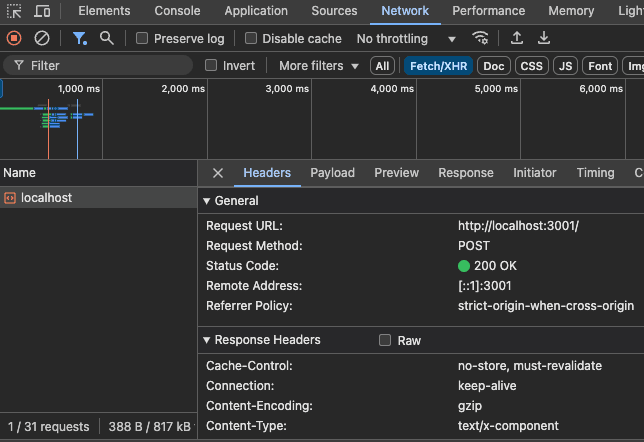Collapse the General section
The height and width of the screenshot is (442, 644).
[x=207, y=201]
